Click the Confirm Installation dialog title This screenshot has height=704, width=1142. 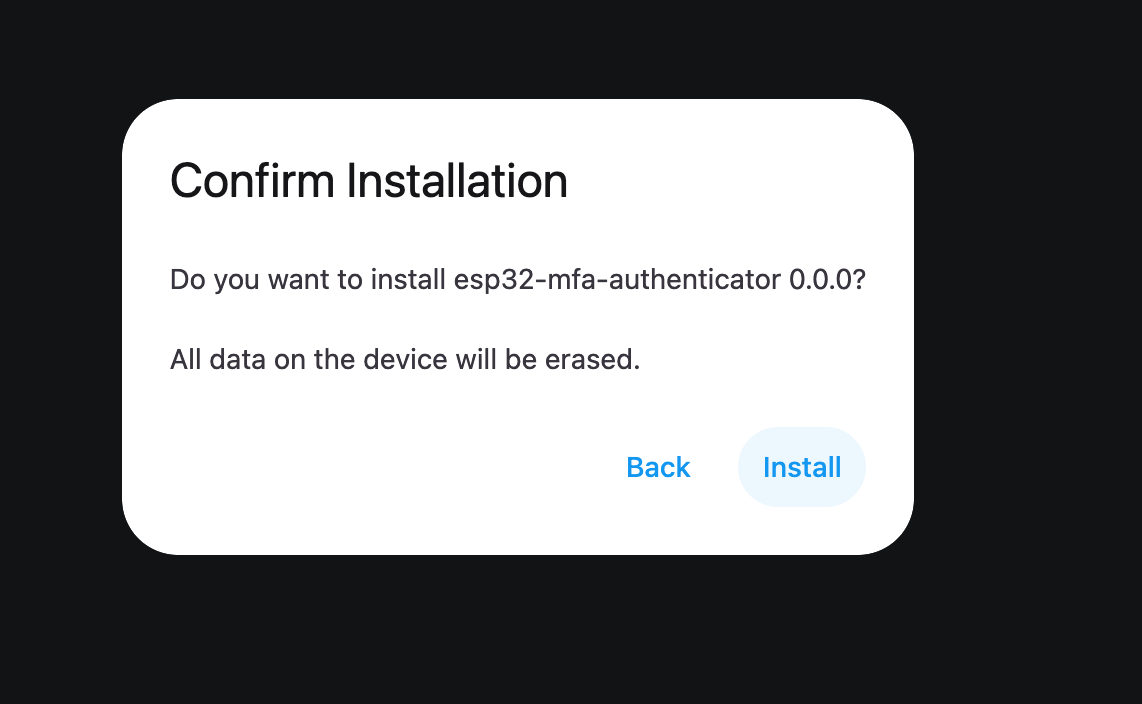point(369,181)
